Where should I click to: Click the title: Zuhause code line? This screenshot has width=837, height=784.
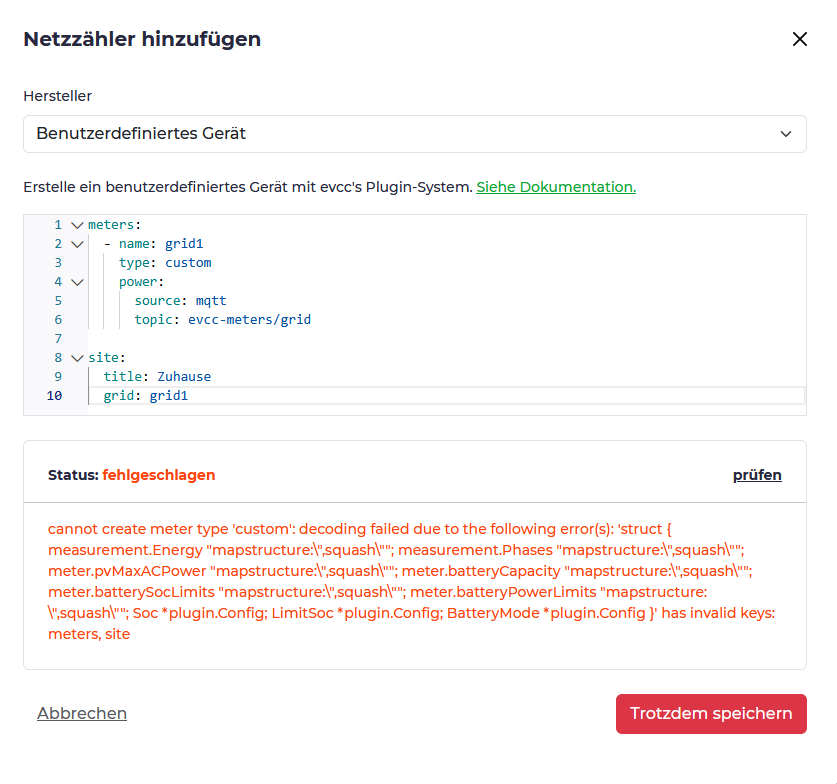(x=157, y=377)
